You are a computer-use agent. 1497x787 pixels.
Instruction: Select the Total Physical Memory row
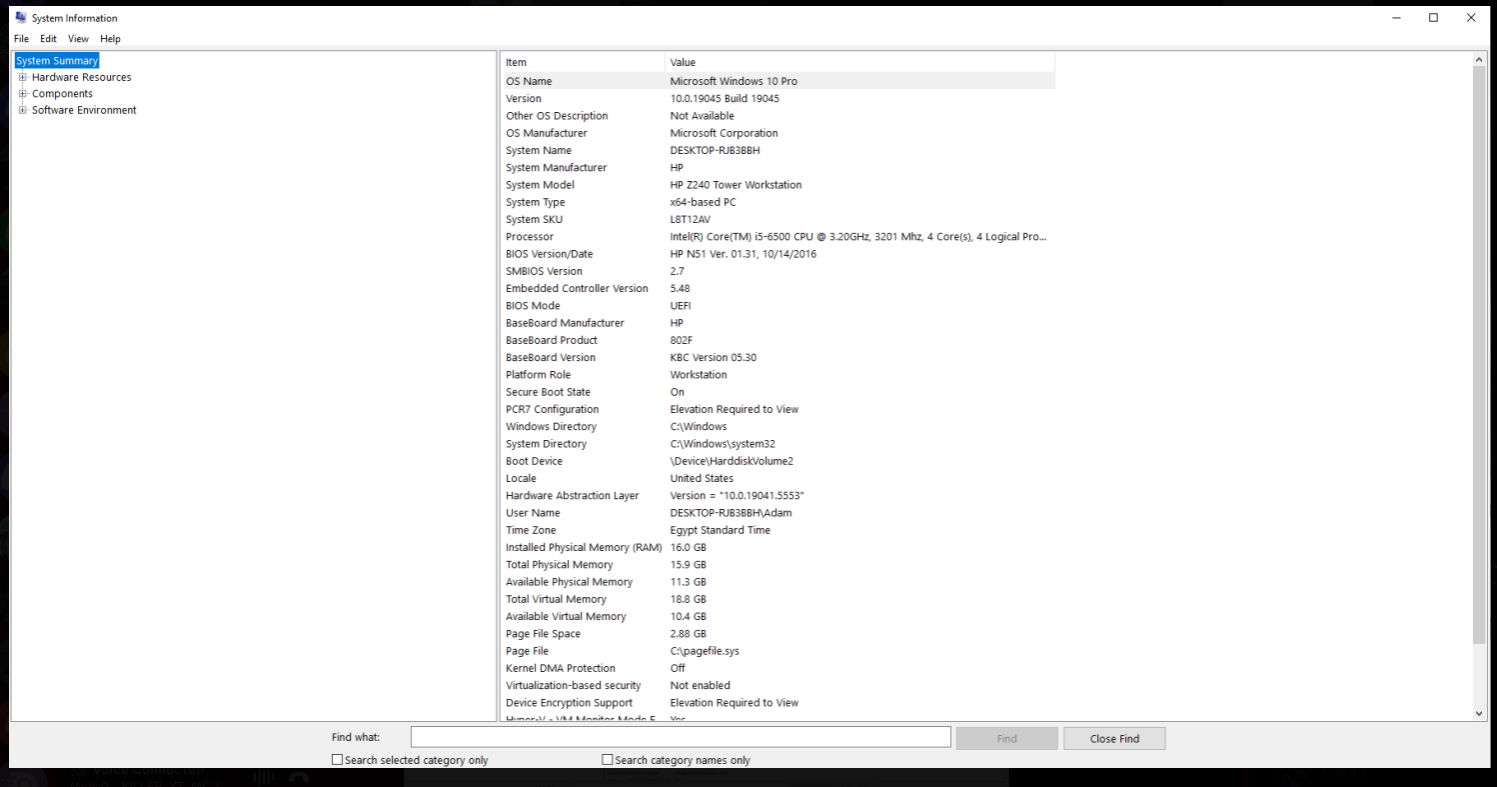pos(778,564)
